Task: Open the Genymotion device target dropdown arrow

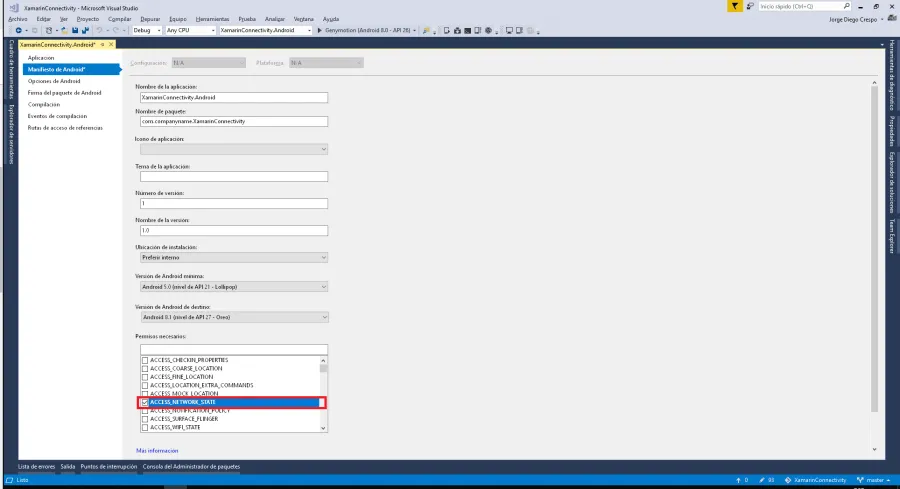Action: click(x=414, y=30)
